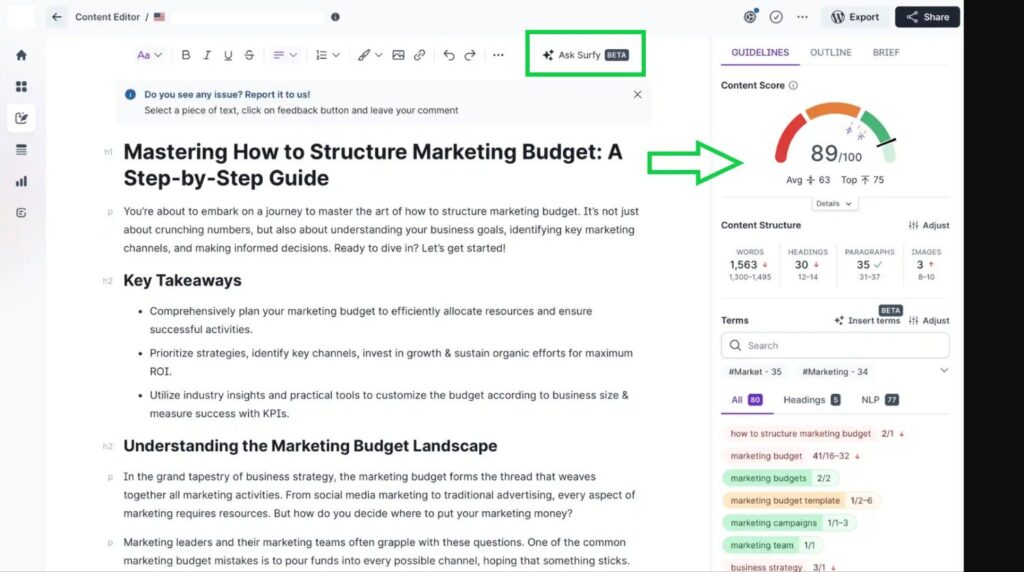Adjust the Content Structure settings

pos(929,225)
